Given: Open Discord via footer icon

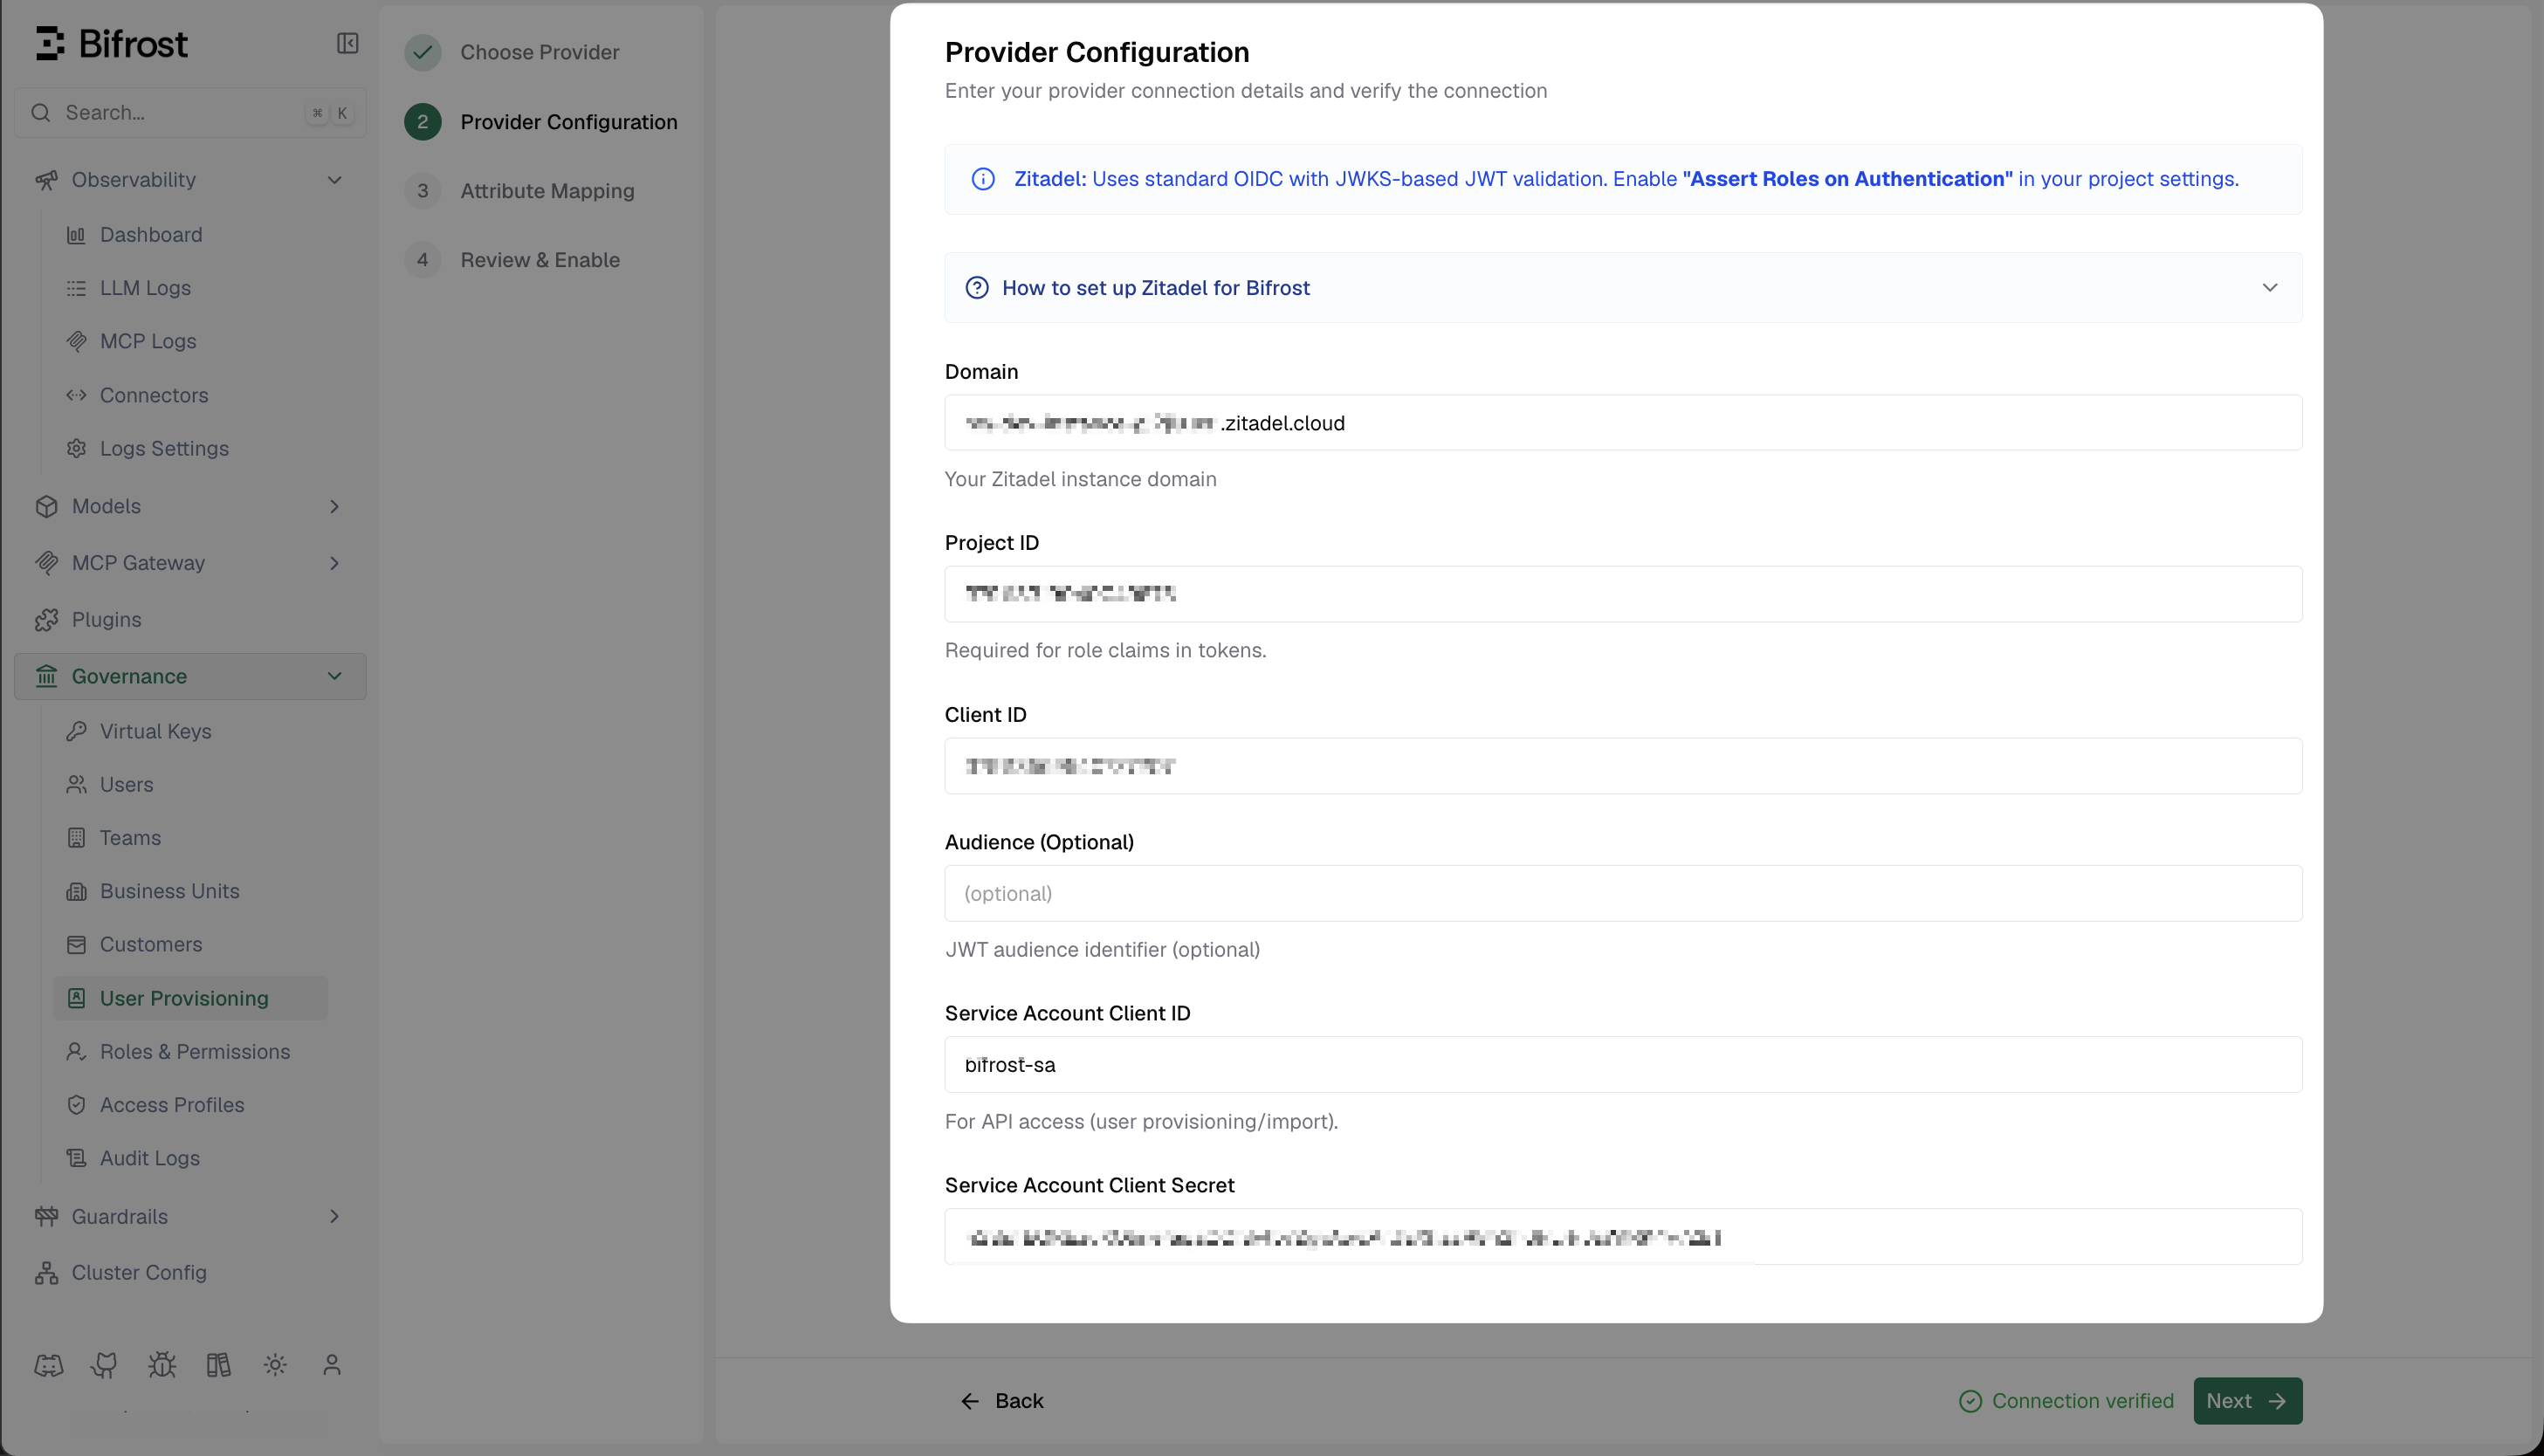Looking at the screenshot, I should coord(49,1365).
